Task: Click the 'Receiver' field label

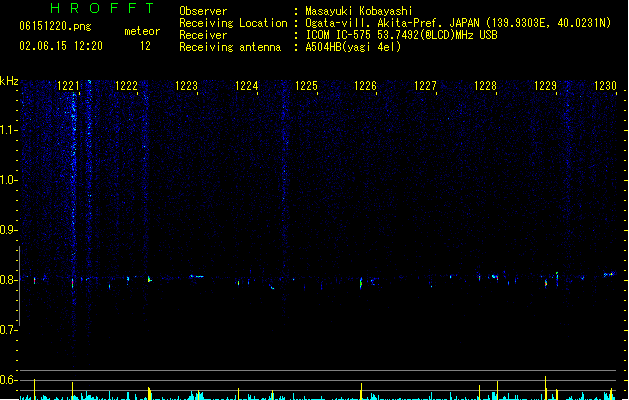Action: point(203,35)
